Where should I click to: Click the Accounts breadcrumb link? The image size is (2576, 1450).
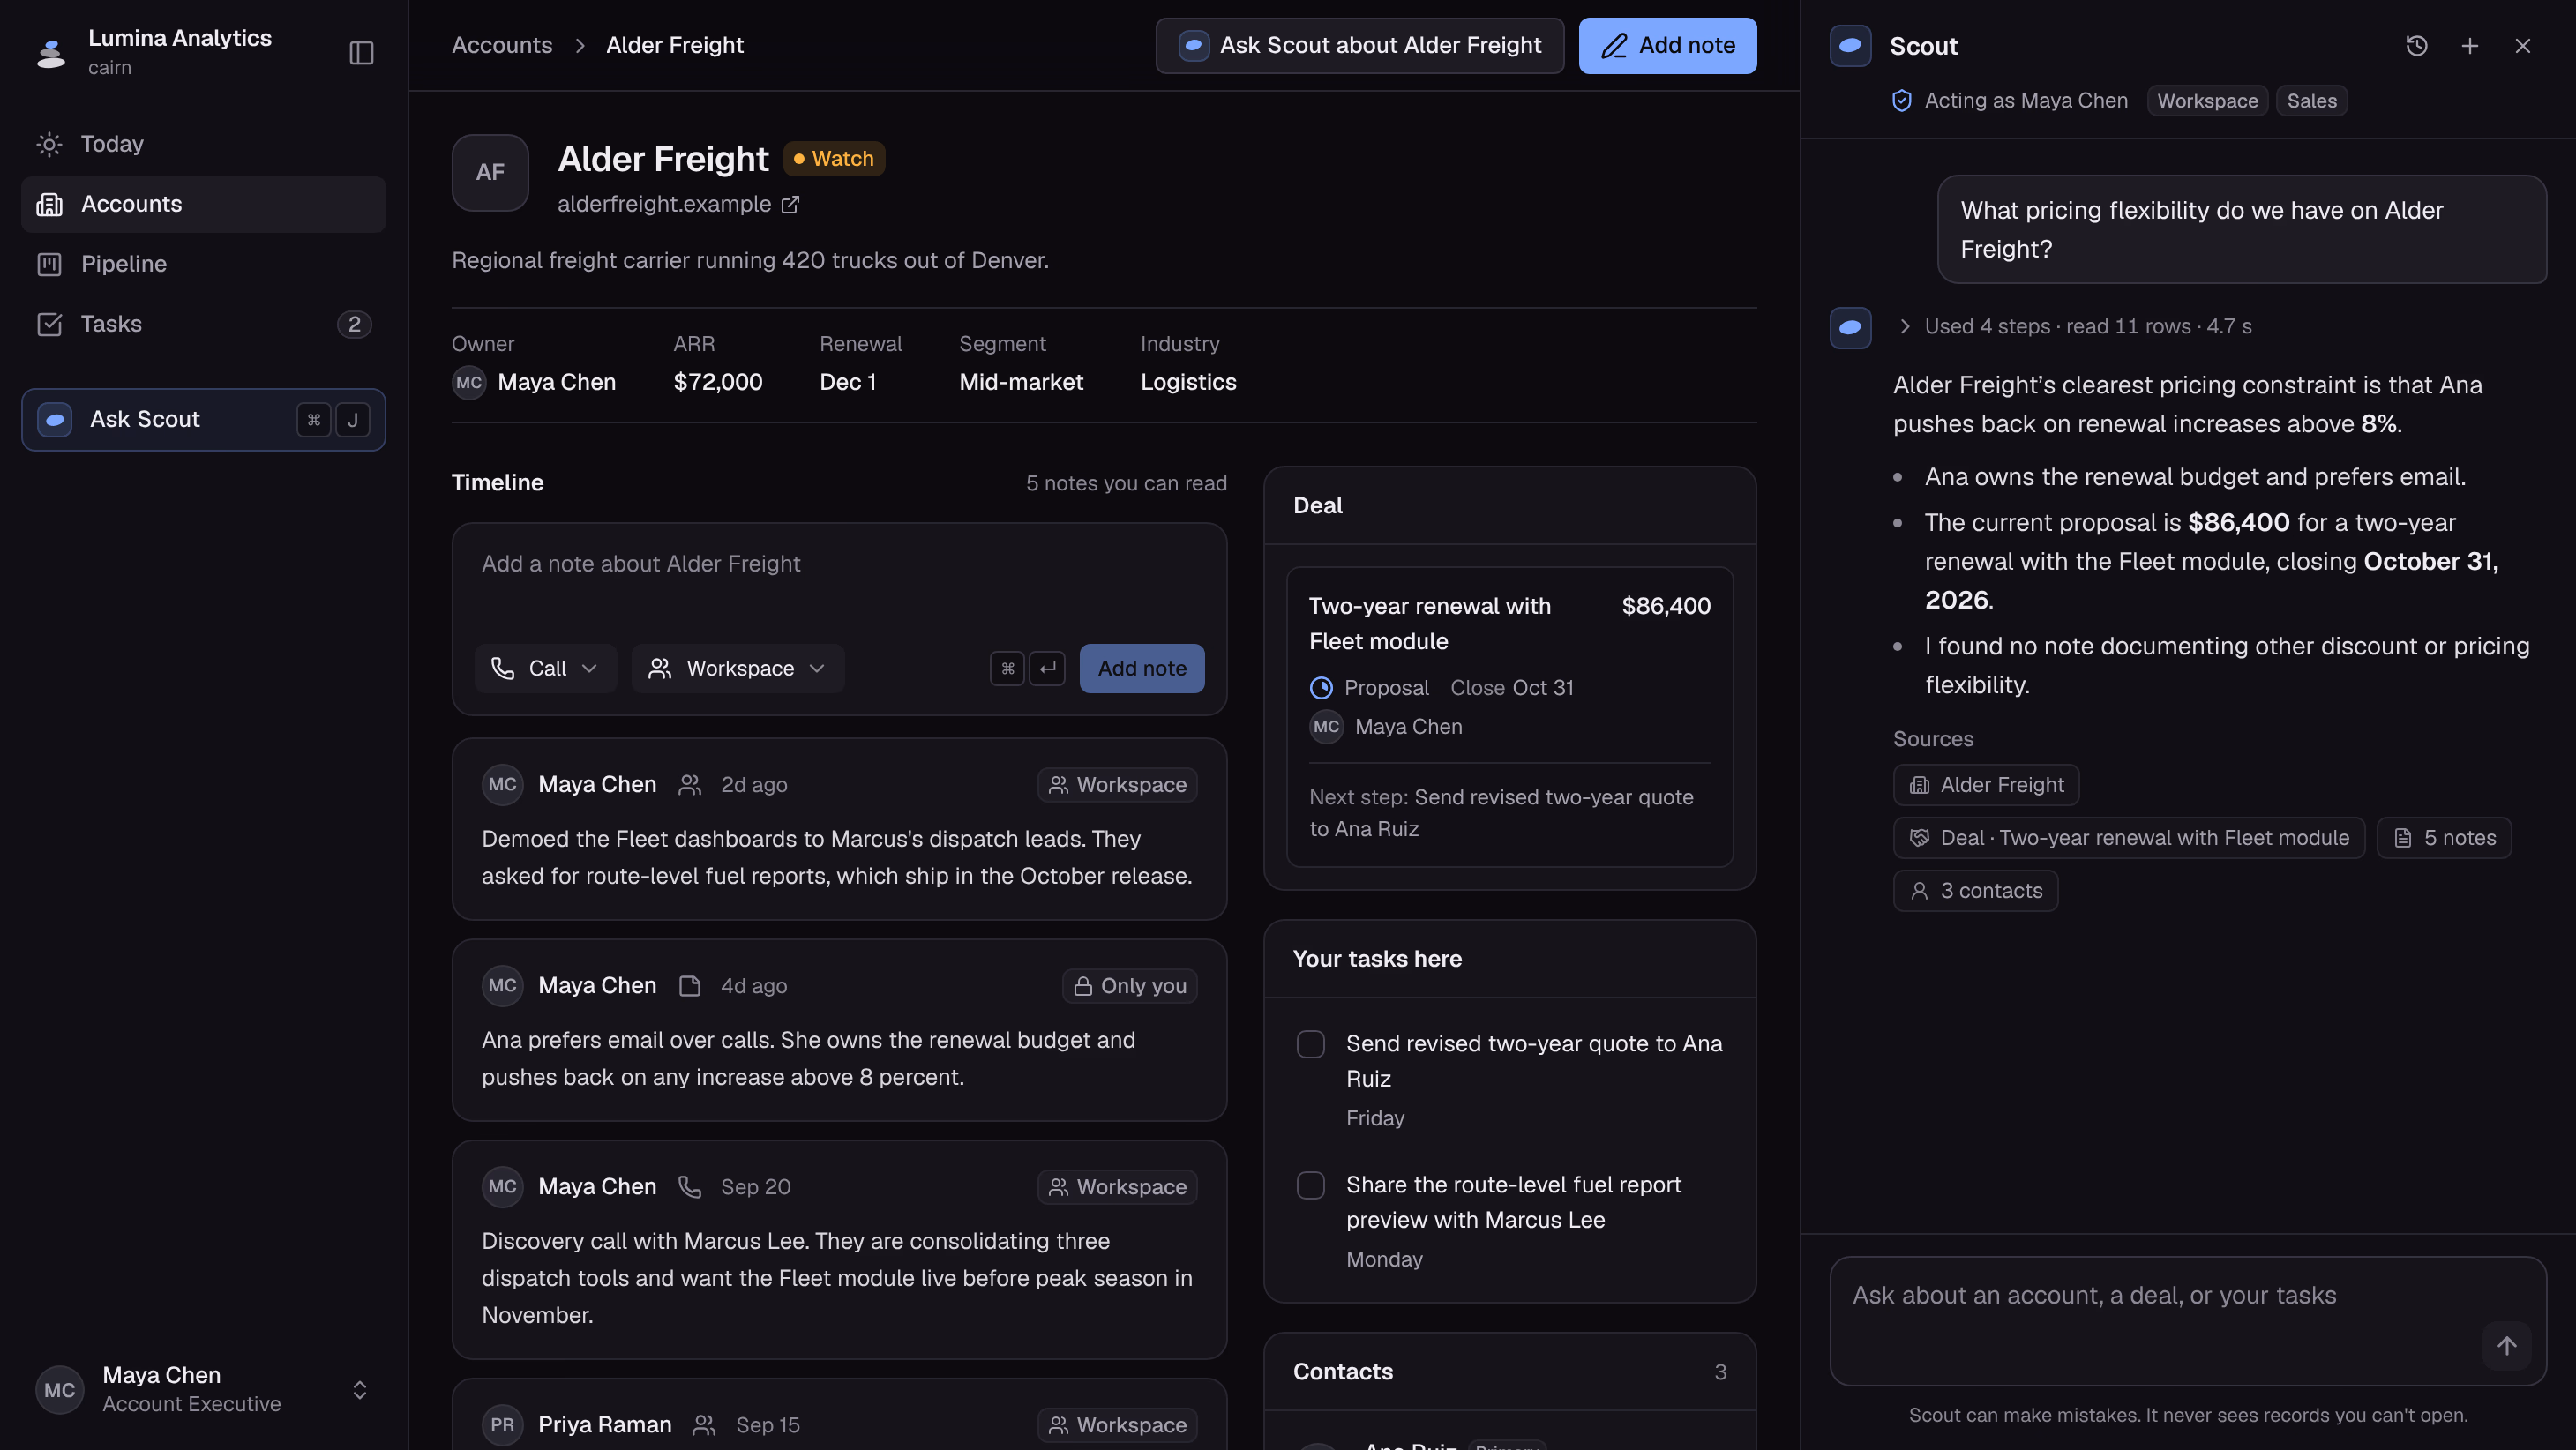click(x=502, y=45)
